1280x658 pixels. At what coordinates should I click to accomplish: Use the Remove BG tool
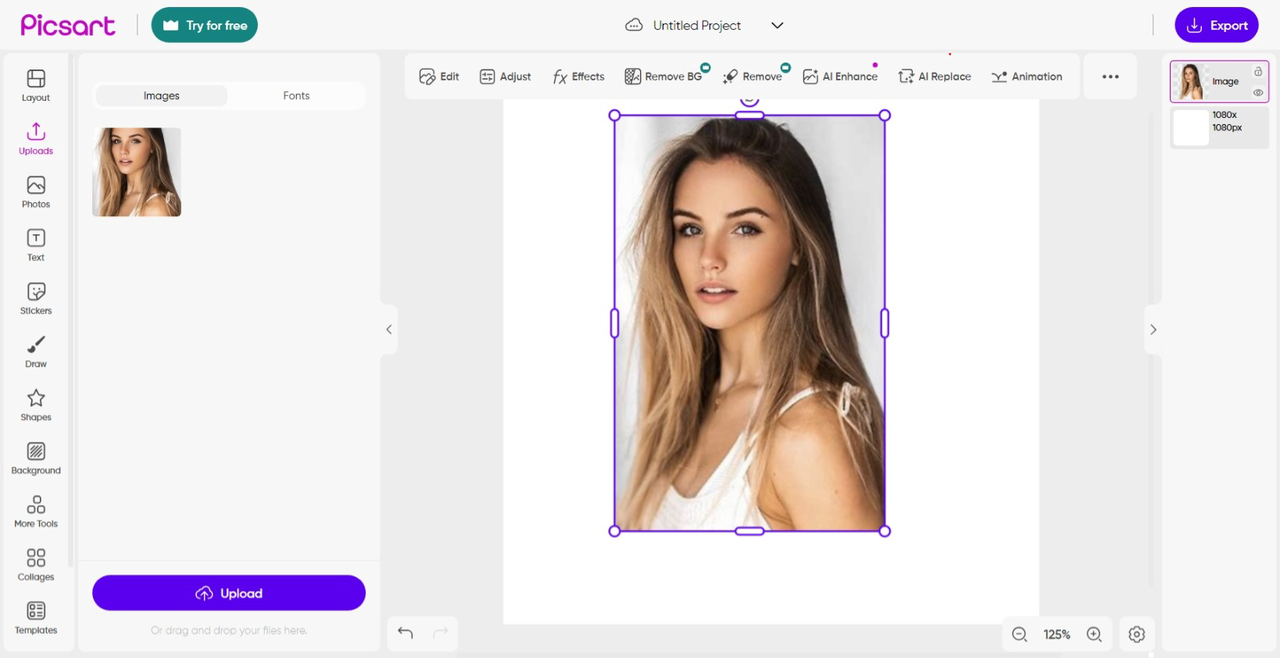coord(663,76)
